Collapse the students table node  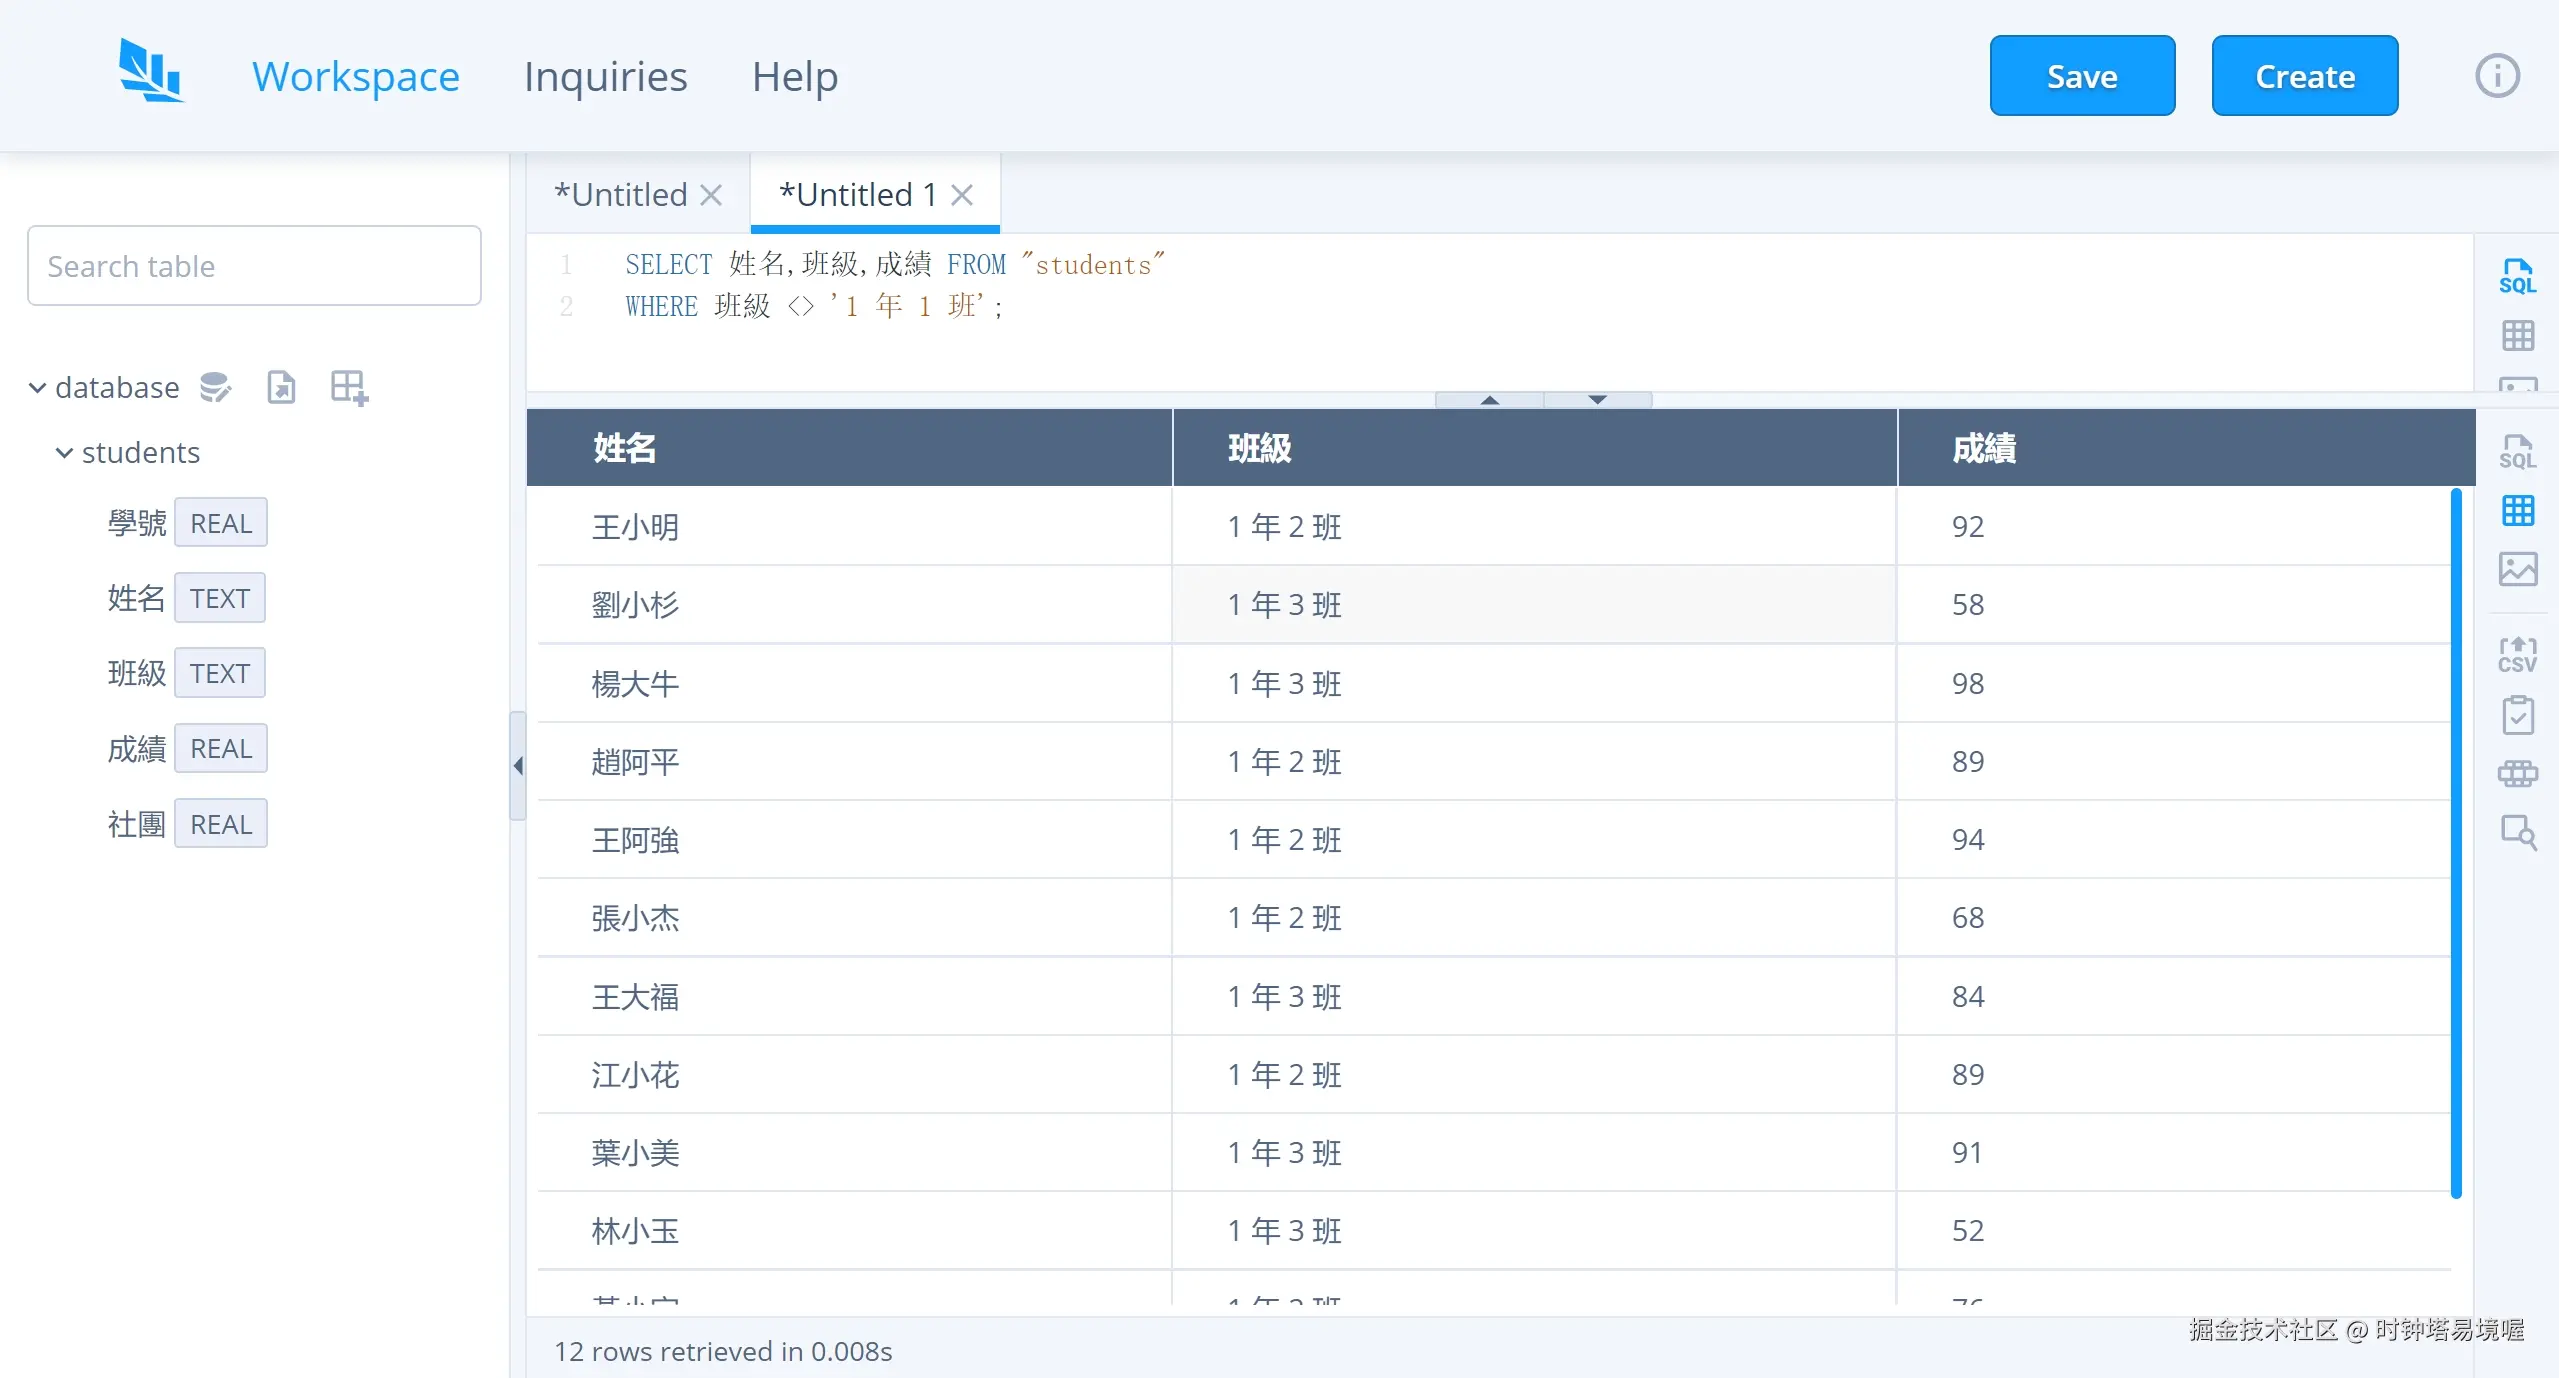64,452
